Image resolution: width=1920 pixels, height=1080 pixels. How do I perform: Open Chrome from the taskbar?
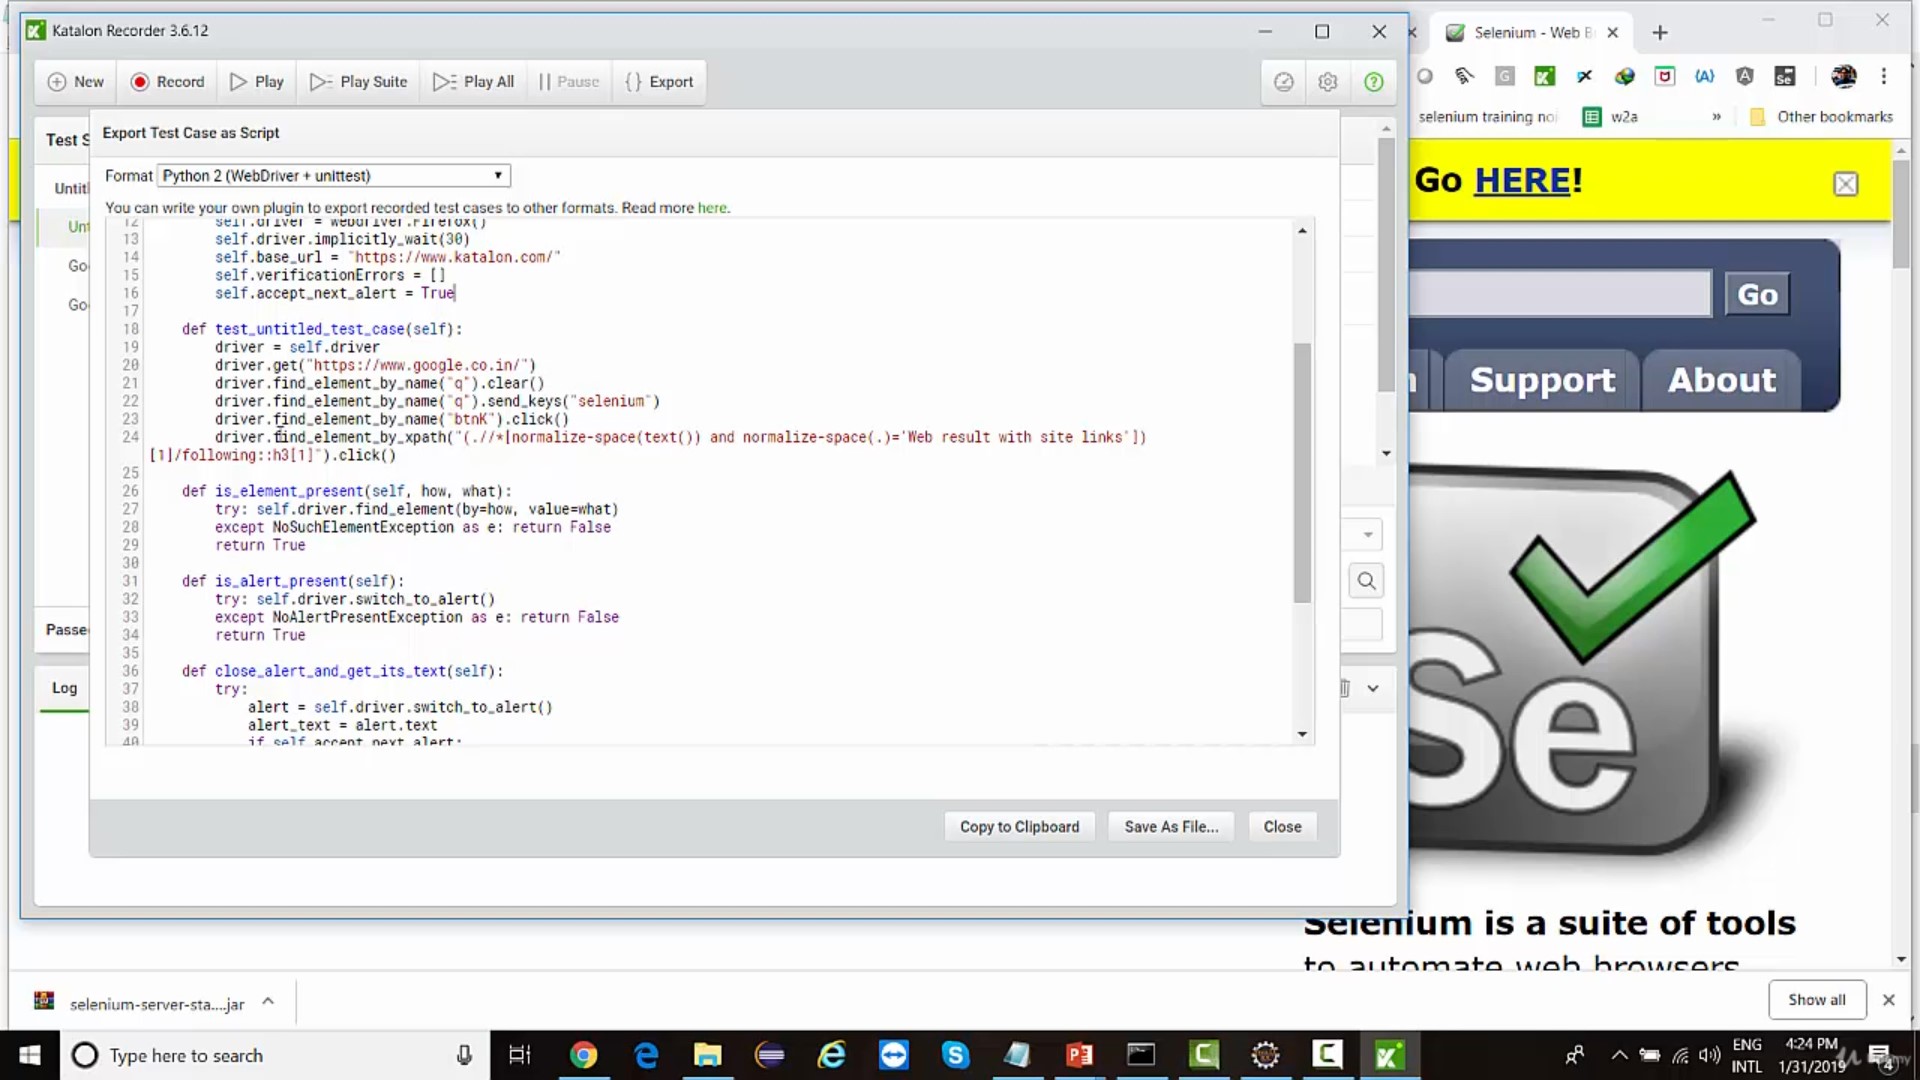583,1055
